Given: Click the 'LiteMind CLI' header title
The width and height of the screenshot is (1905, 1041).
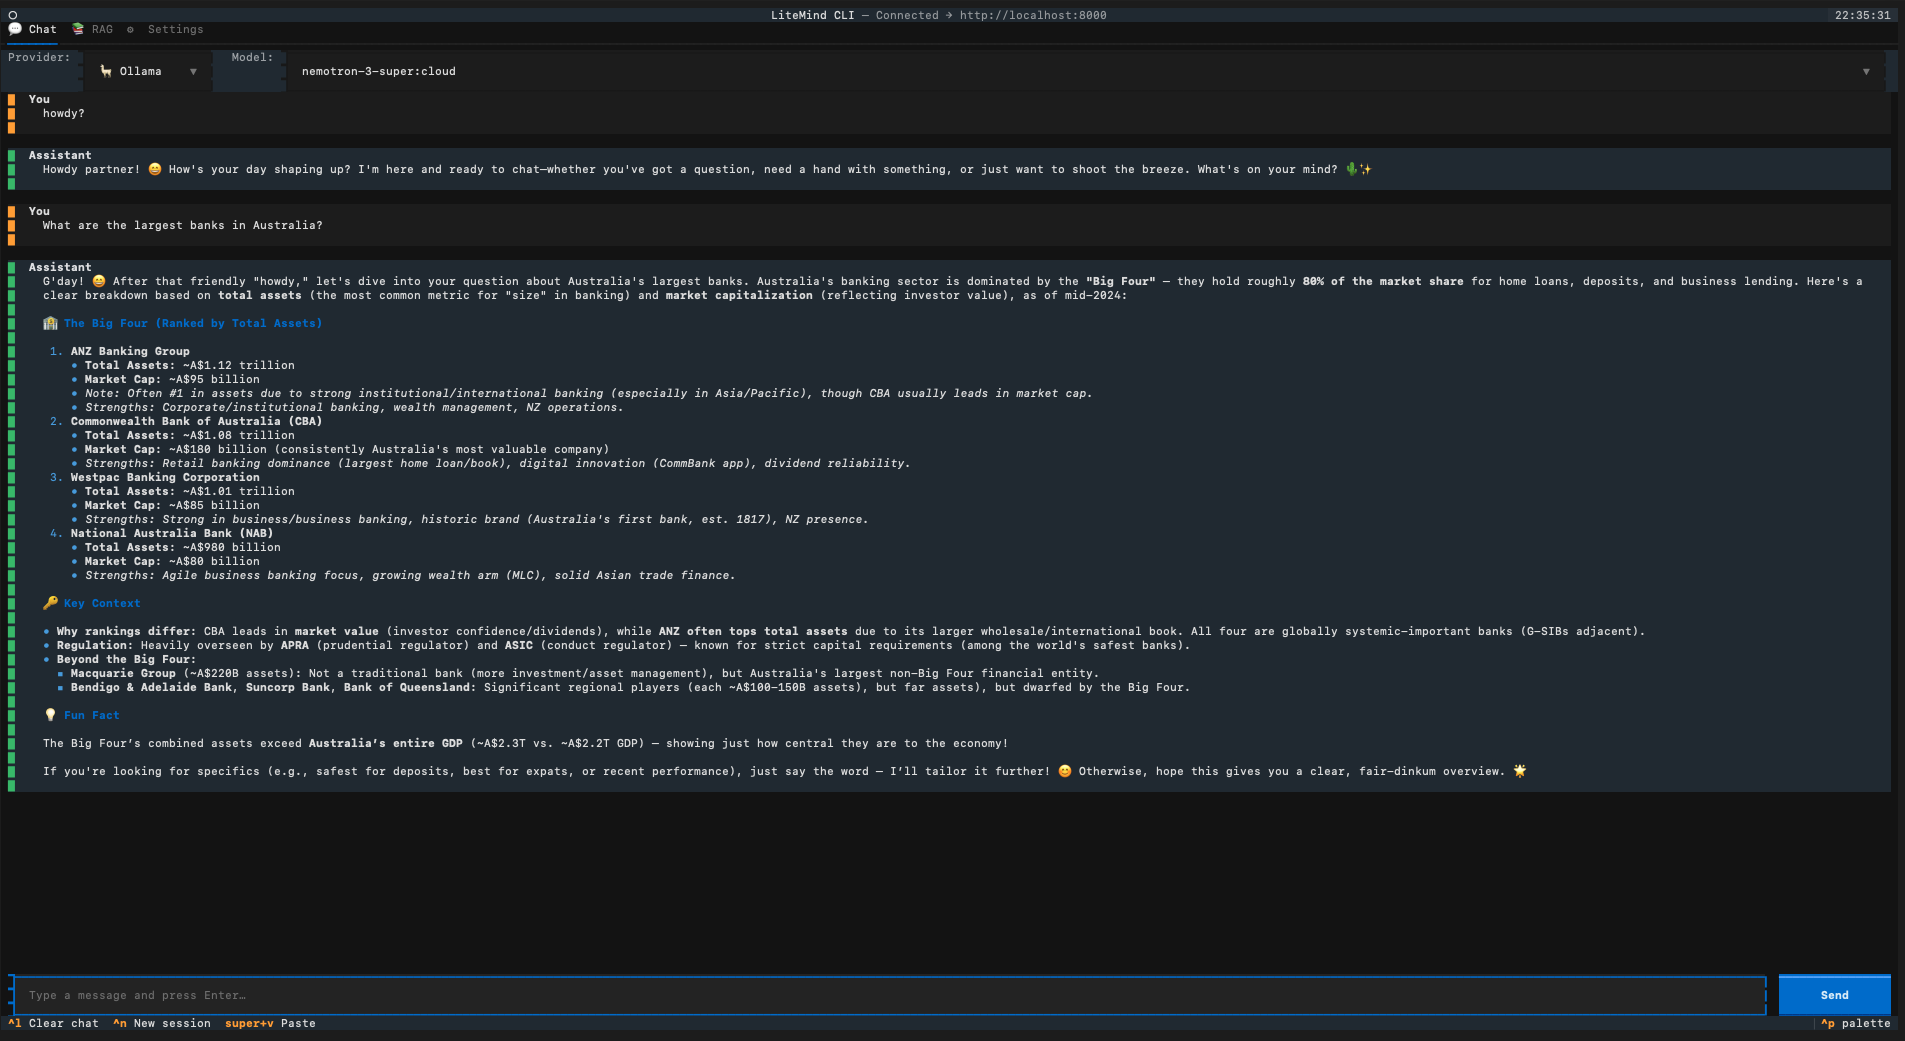Looking at the screenshot, I should pyautogui.click(x=812, y=16).
